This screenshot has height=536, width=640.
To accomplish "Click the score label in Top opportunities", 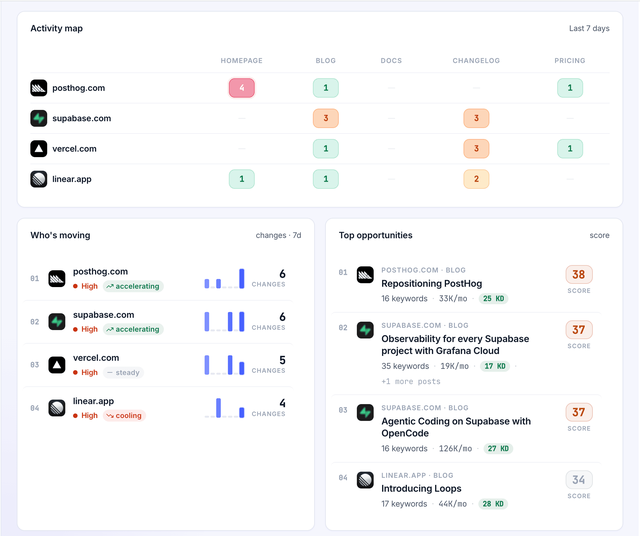I will (599, 235).
